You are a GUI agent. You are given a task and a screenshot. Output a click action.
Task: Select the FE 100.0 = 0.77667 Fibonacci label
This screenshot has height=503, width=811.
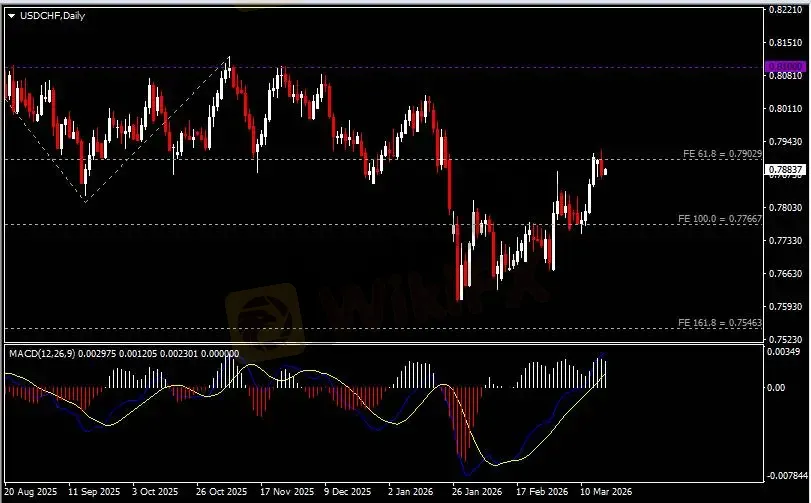coord(720,218)
